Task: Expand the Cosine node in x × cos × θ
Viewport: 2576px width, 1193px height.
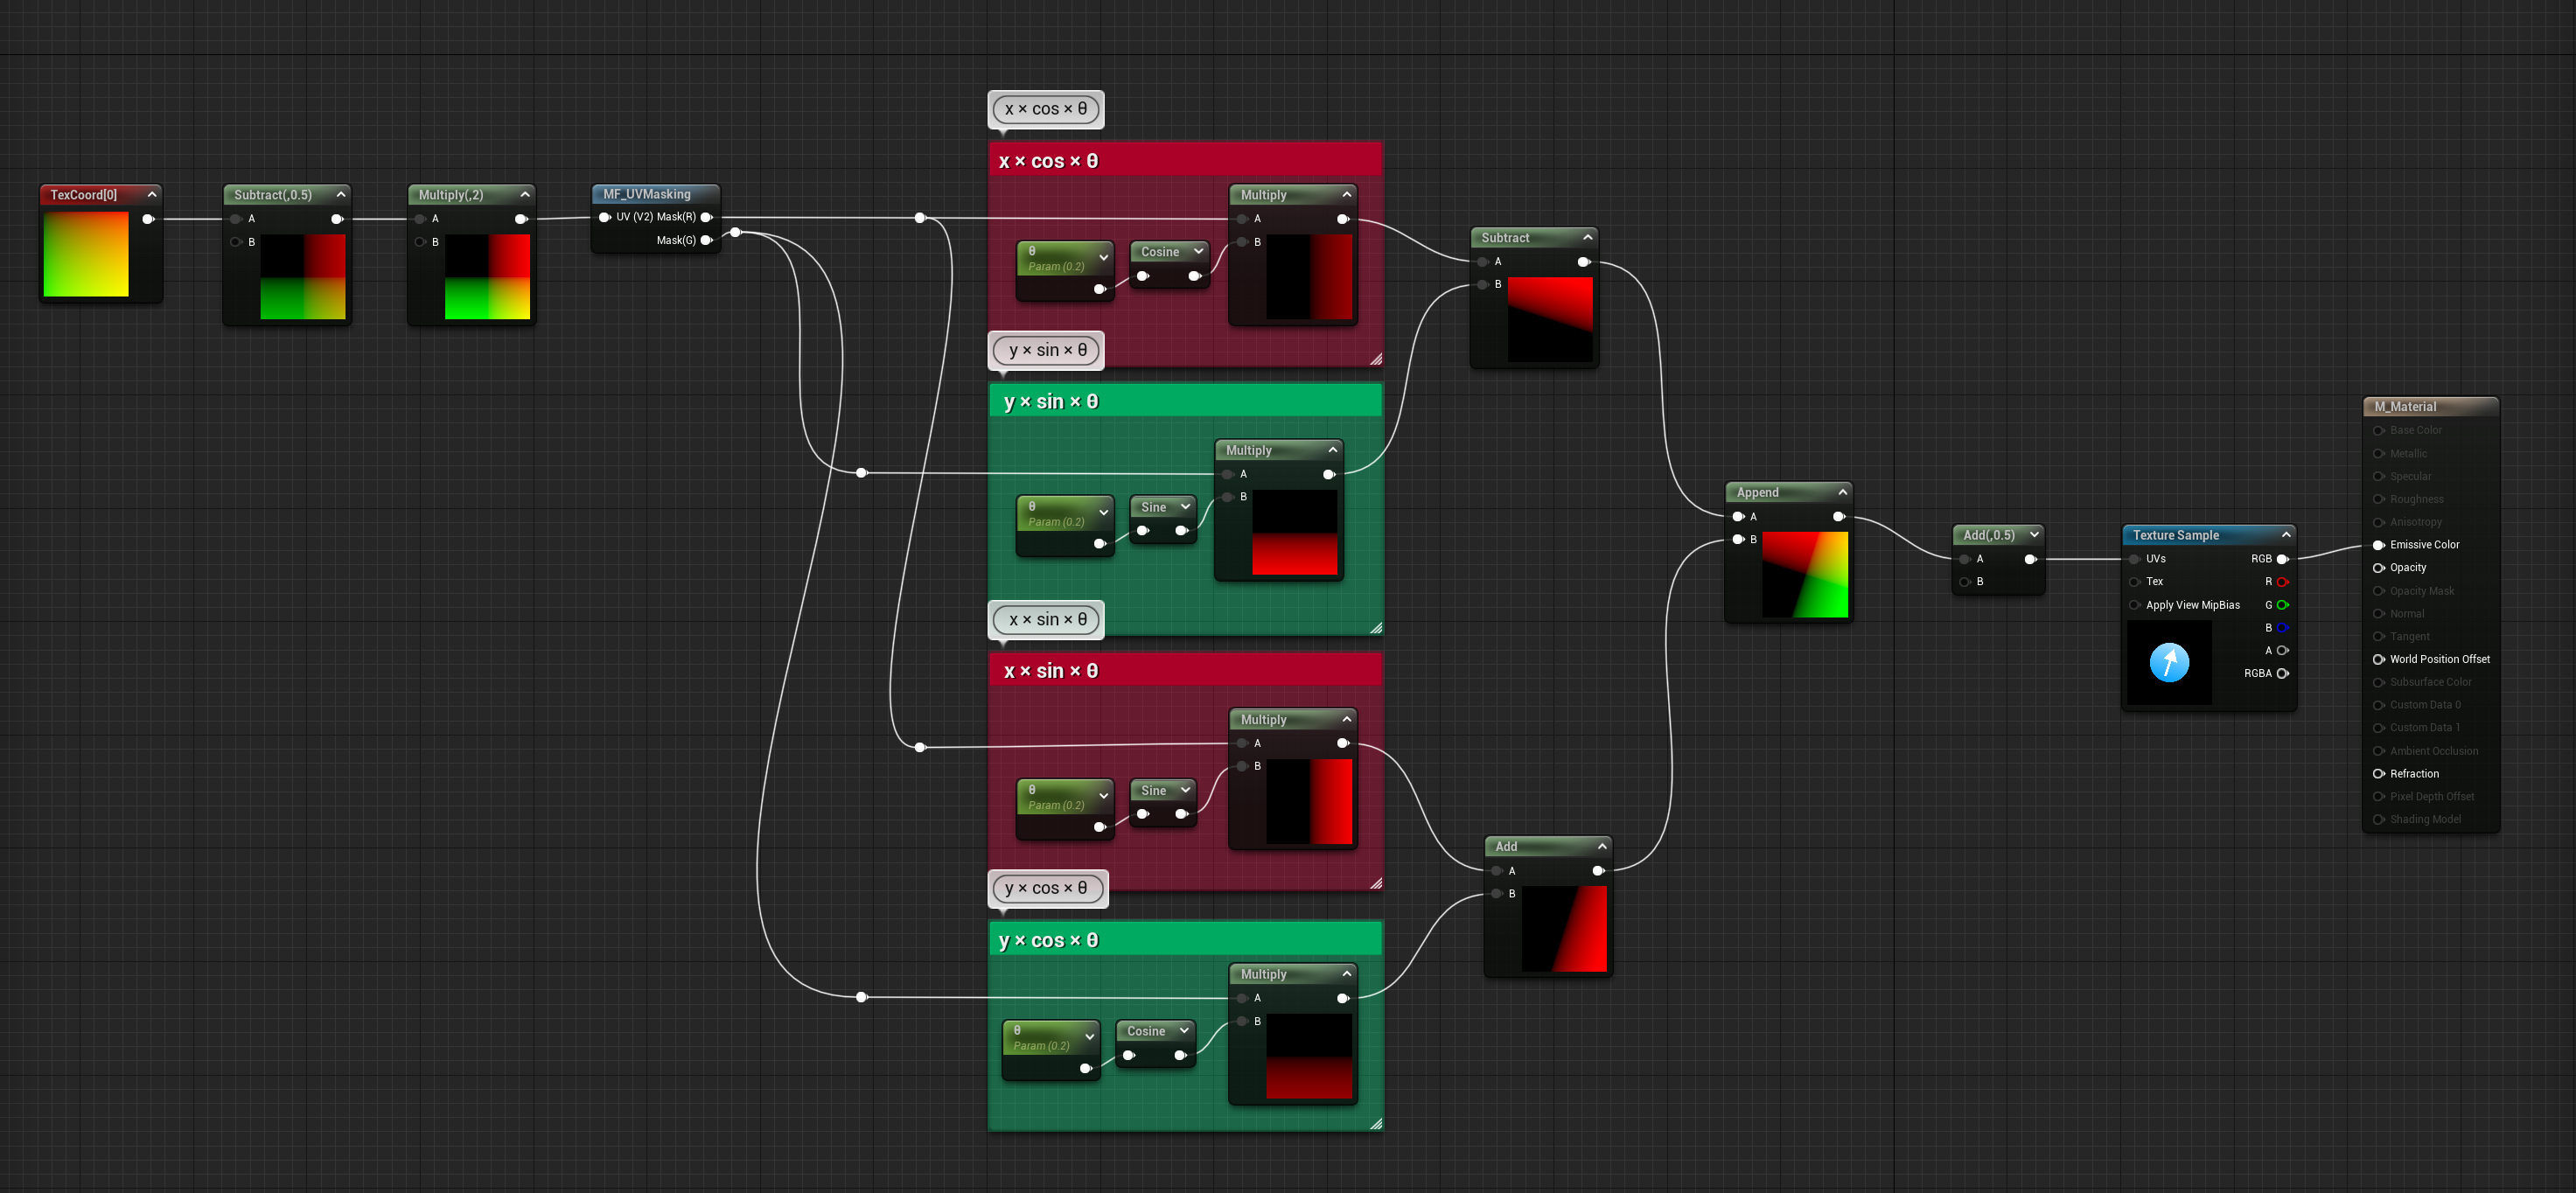Action: click(1198, 251)
